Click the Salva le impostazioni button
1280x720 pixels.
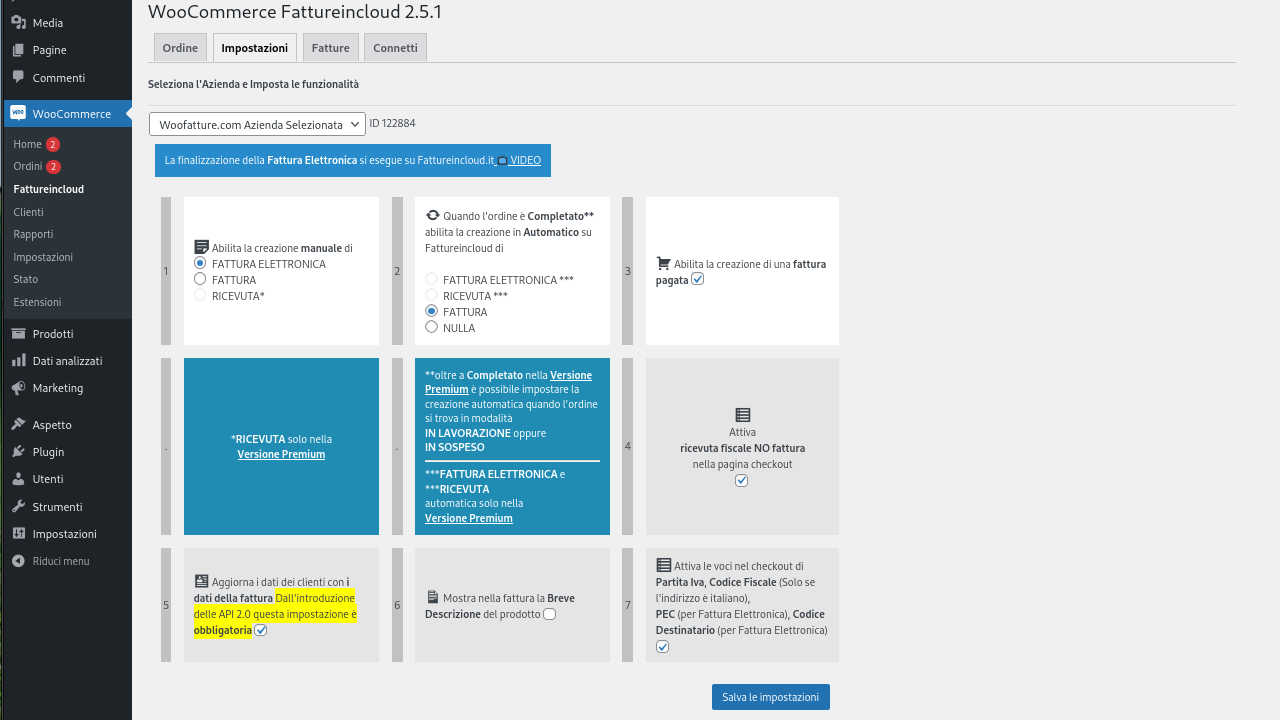pyautogui.click(x=771, y=697)
